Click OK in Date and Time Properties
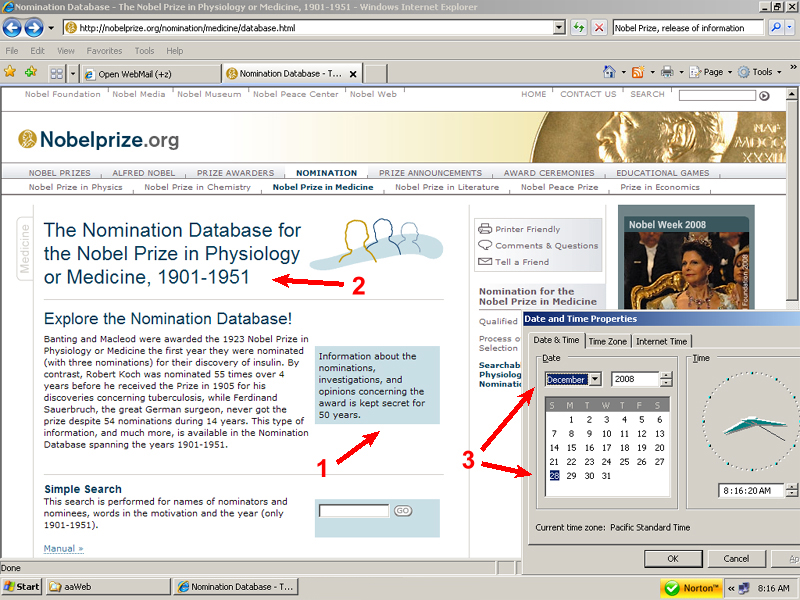The width and height of the screenshot is (800, 600). pyautogui.click(x=673, y=559)
